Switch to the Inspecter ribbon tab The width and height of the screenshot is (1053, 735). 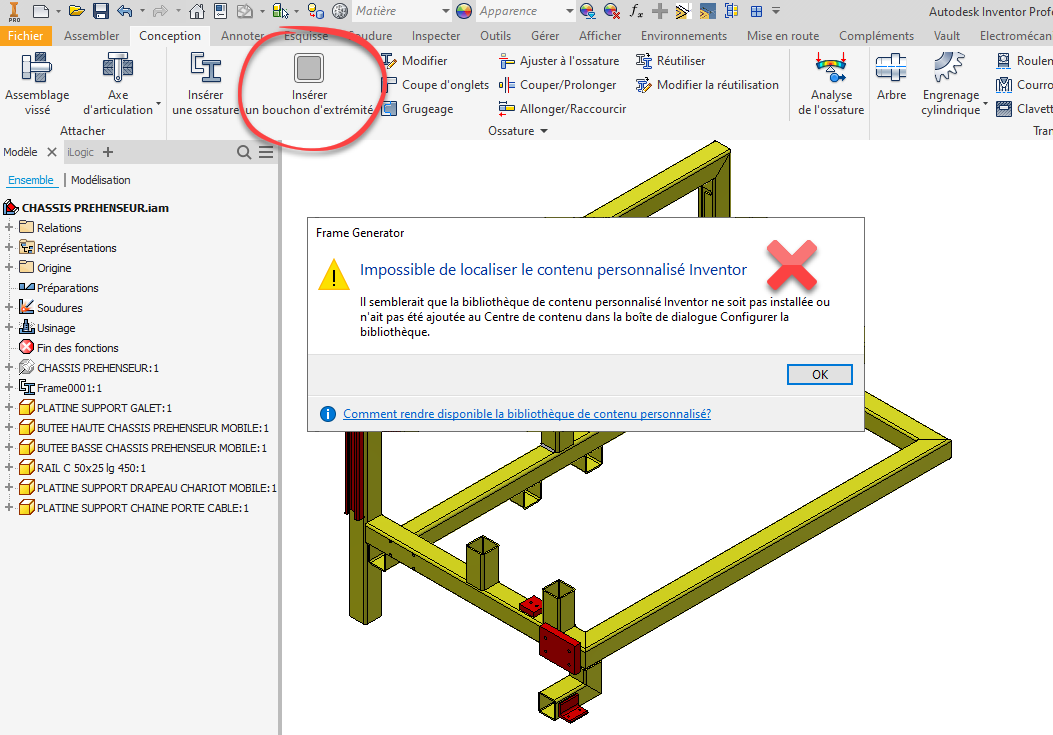coord(436,36)
